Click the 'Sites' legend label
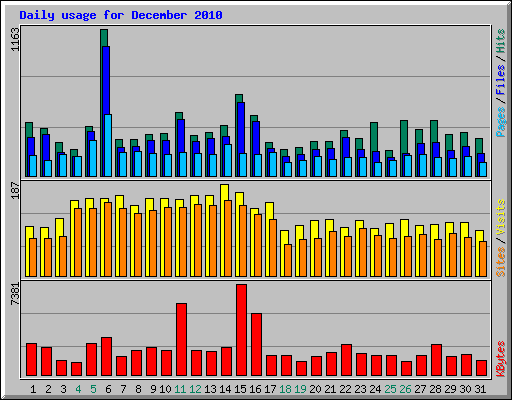Screen dimensions: 512x400 500,262
